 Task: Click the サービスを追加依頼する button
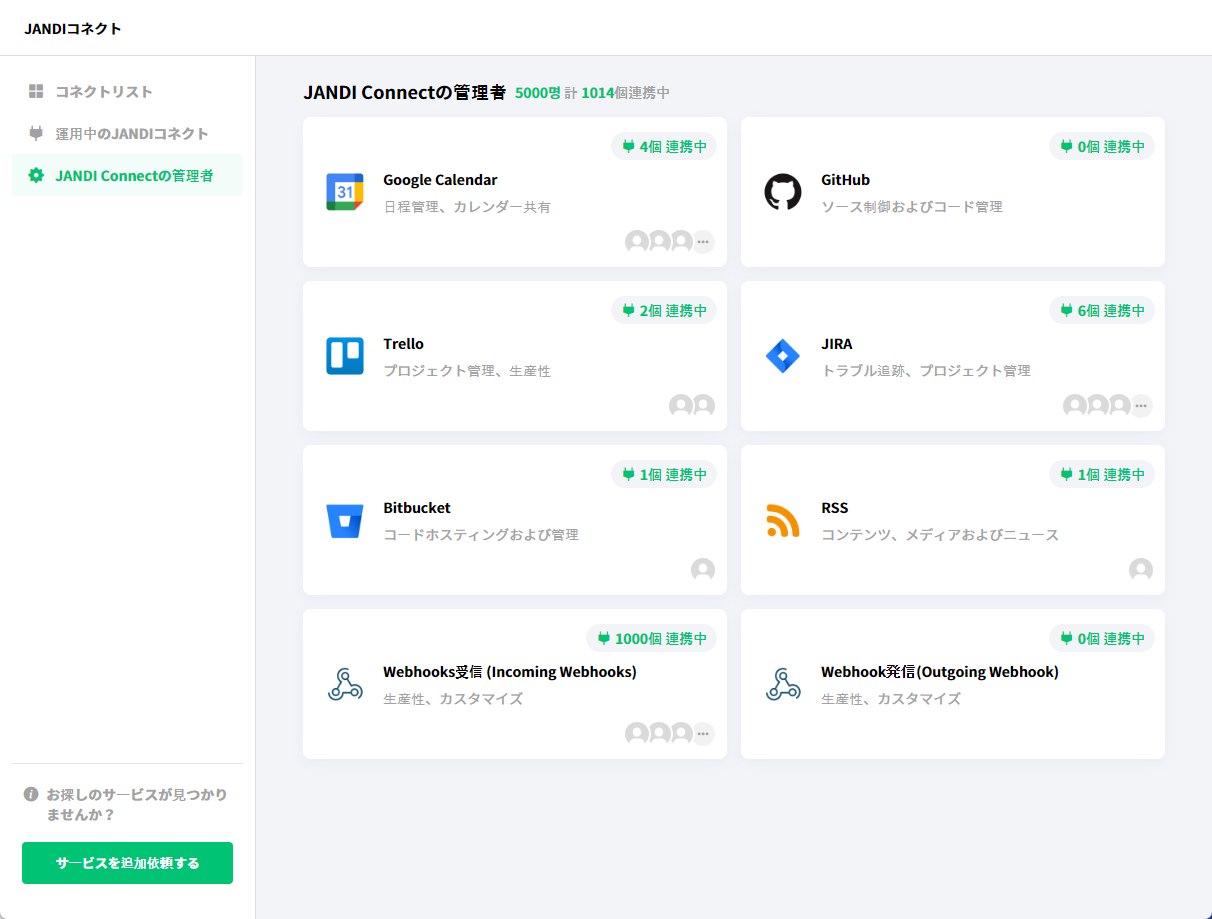click(127, 863)
